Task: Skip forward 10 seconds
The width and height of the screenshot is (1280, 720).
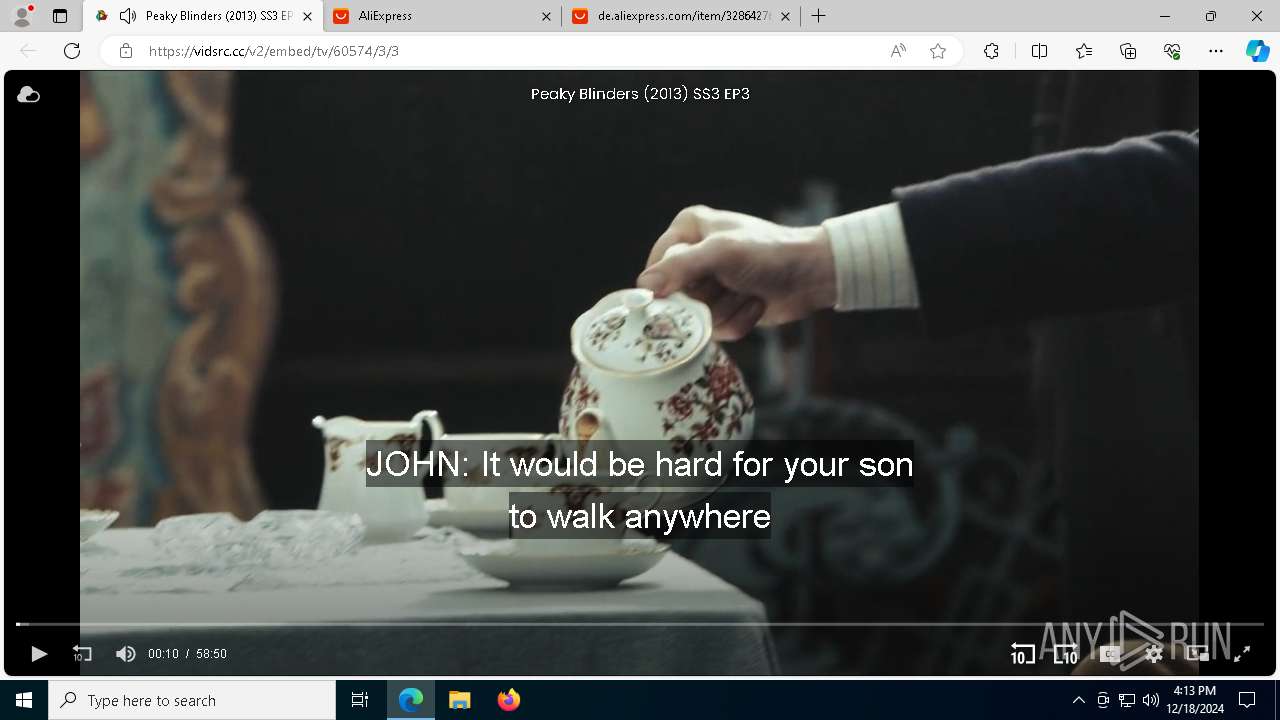Action: [1066, 654]
